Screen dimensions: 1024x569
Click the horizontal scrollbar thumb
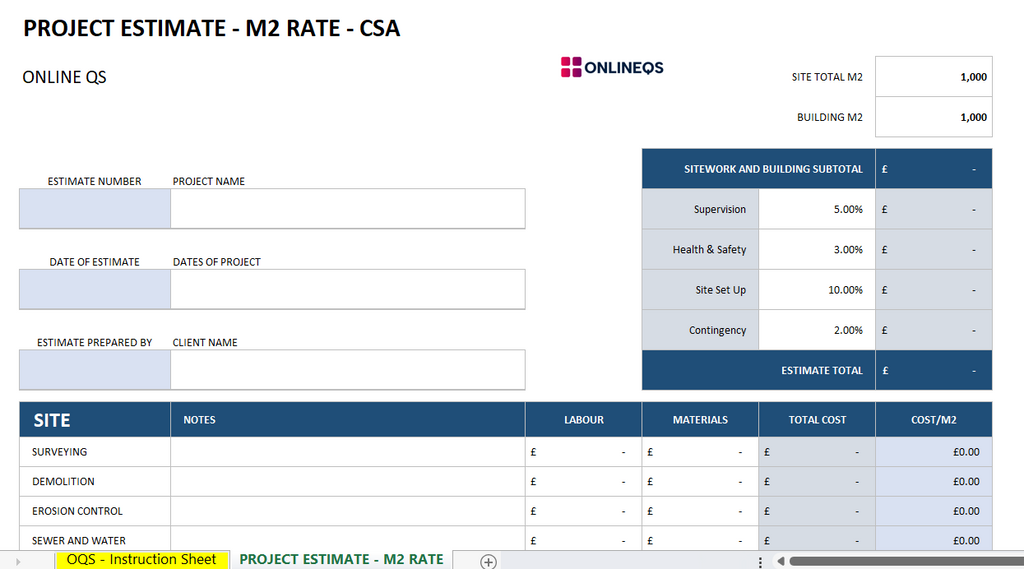click(906, 561)
